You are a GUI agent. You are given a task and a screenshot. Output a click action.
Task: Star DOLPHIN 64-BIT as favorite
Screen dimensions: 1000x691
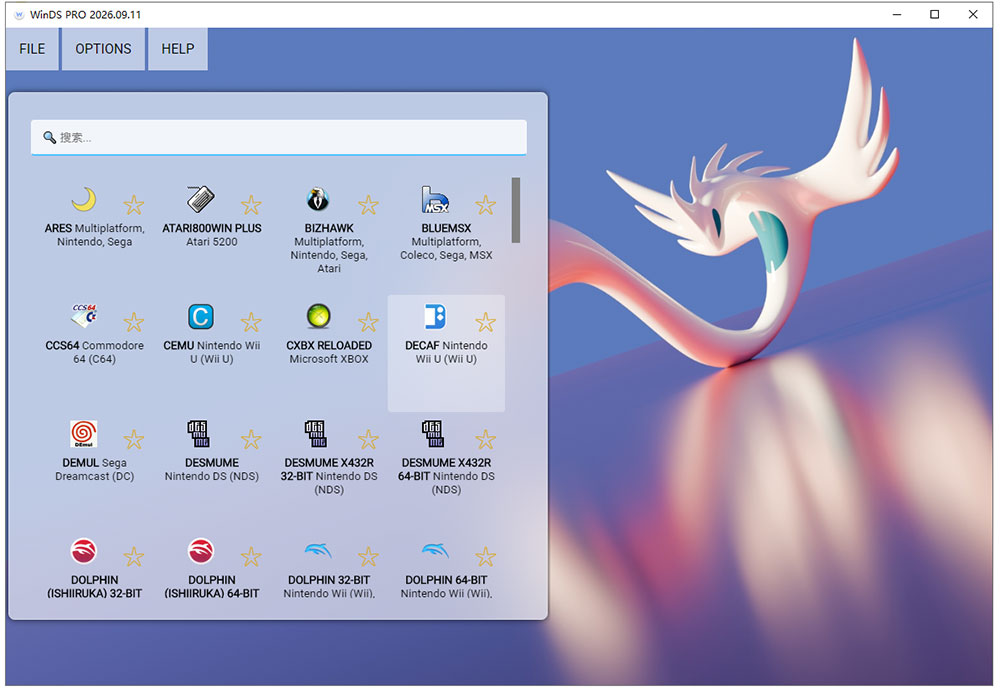pyautogui.click(x=485, y=557)
